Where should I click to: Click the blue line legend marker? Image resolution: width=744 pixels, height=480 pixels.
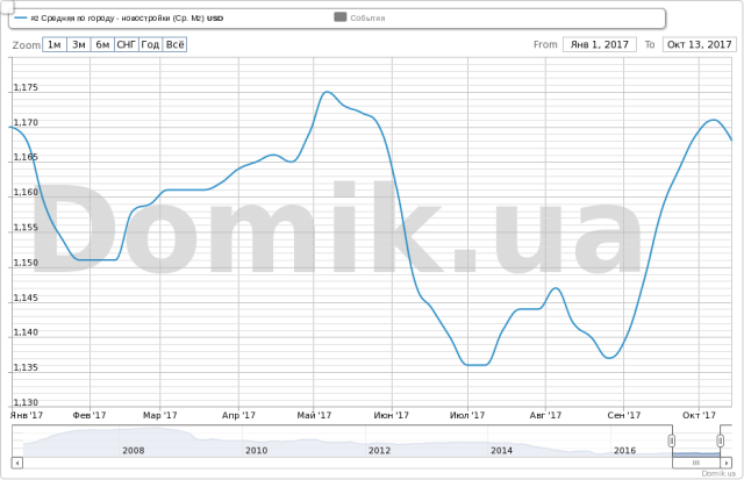[21, 18]
